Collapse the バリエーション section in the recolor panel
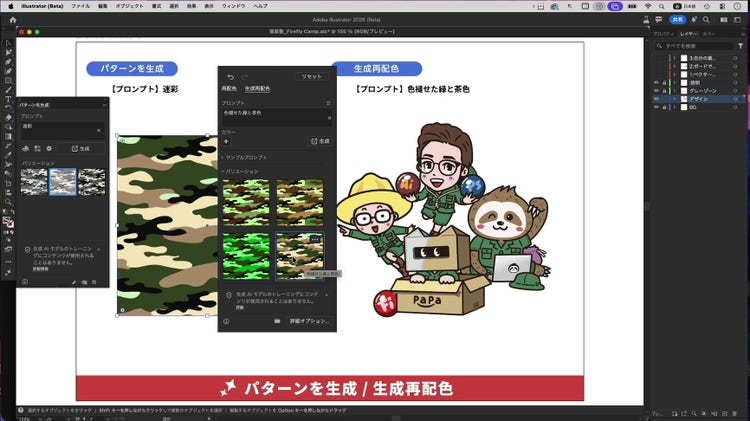The height and width of the screenshot is (421, 750). (x=224, y=171)
